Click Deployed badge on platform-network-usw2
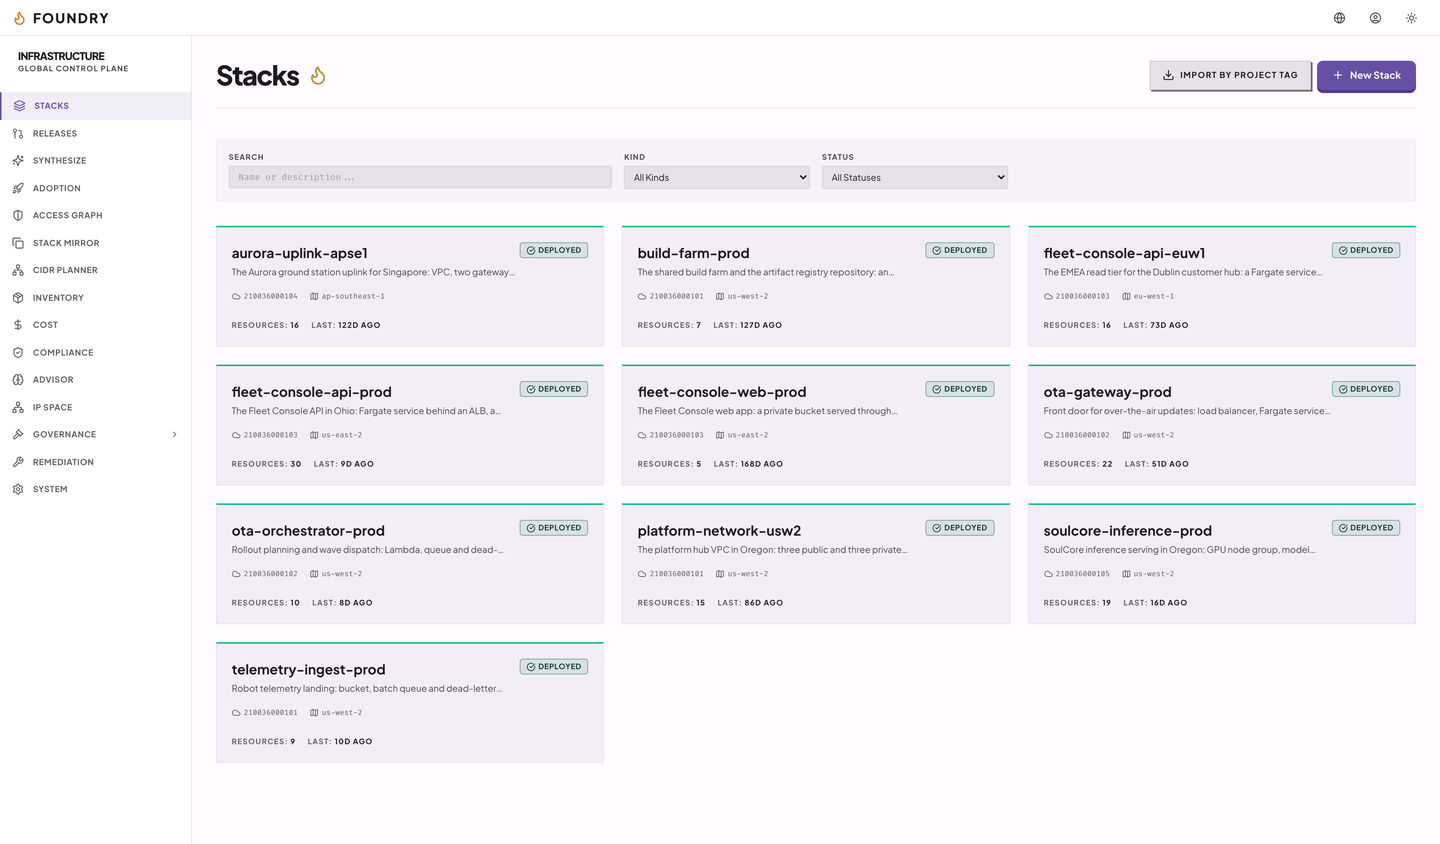Viewport: 1440px width, 844px height. coord(960,528)
